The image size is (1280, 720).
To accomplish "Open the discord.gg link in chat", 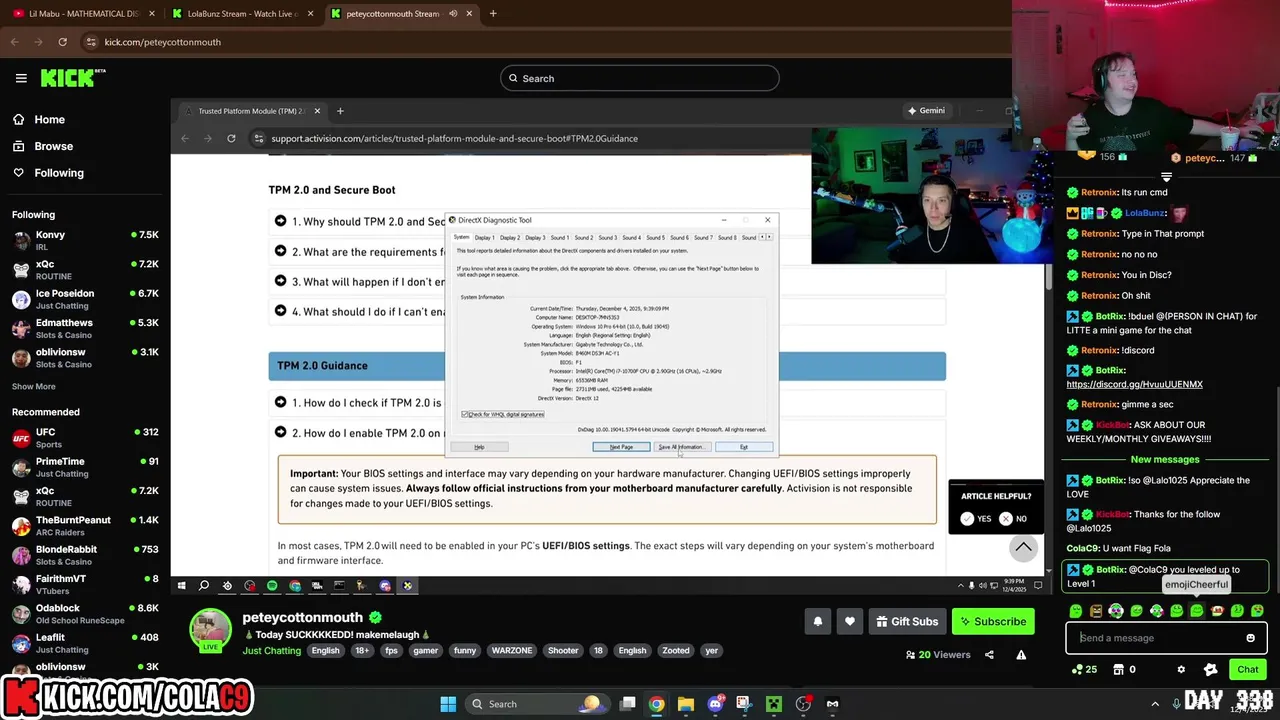I will tap(1134, 384).
